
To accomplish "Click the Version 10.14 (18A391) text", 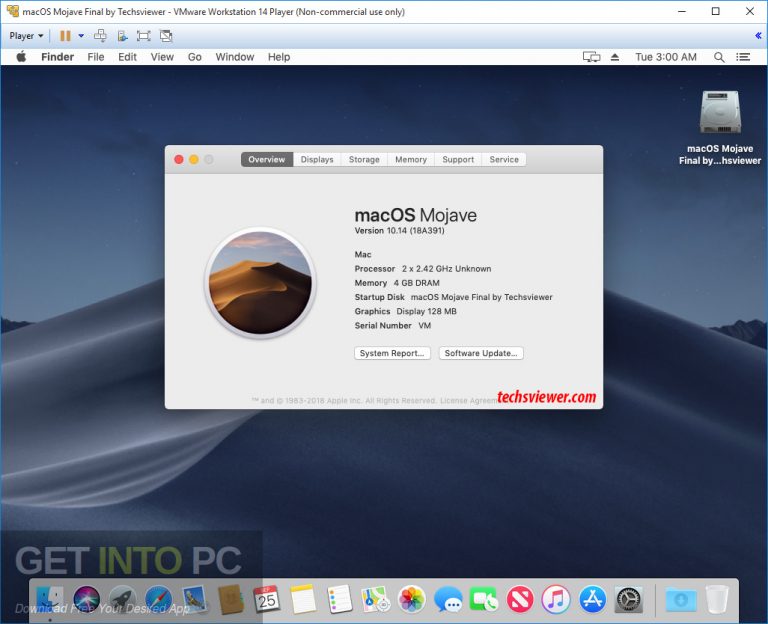I will pos(399,231).
